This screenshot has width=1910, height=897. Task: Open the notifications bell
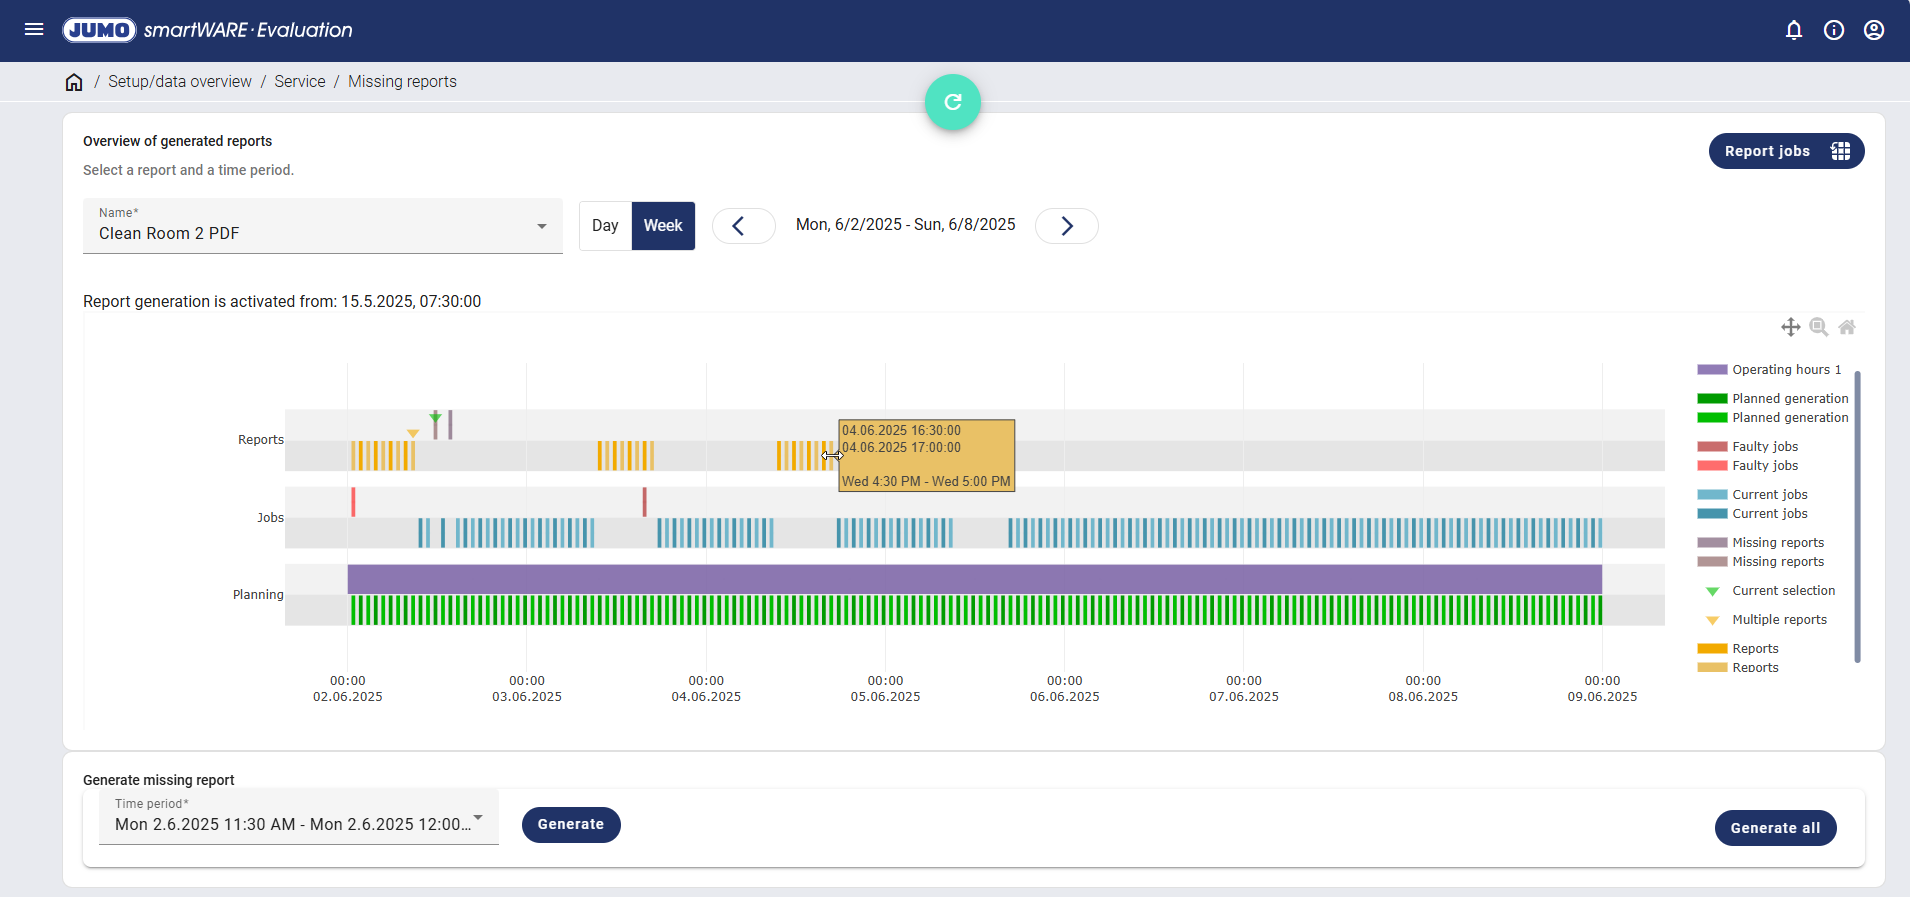click(x=1794, y=30)
